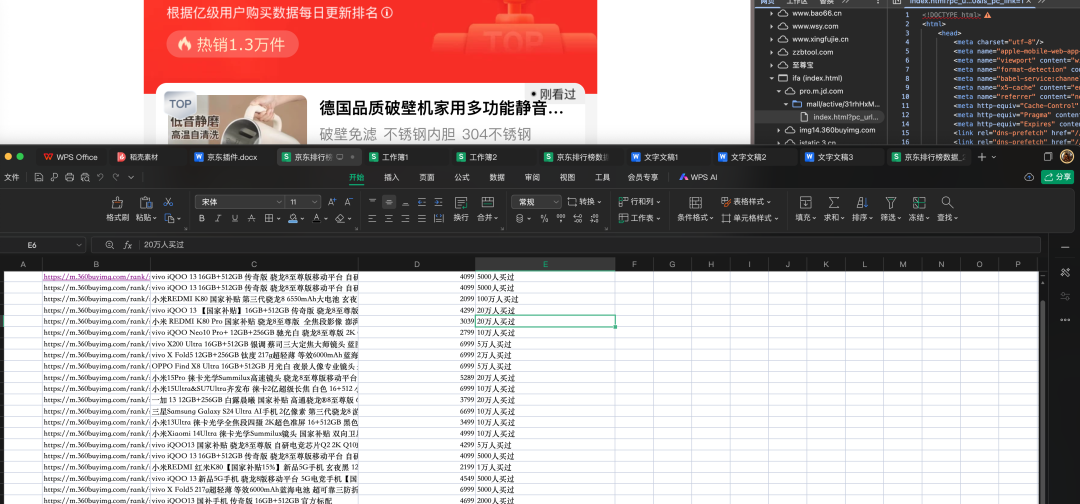Click the cloud sync icon beside Share
The height and width of the screenshot is (504, 1080).
[1029, 177]
